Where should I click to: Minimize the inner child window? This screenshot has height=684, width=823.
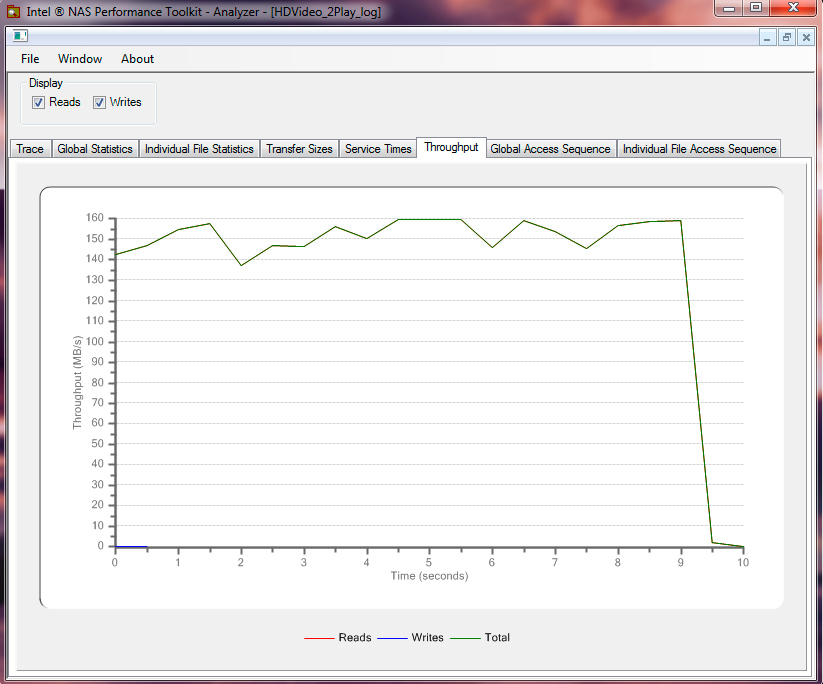[767, 37]
